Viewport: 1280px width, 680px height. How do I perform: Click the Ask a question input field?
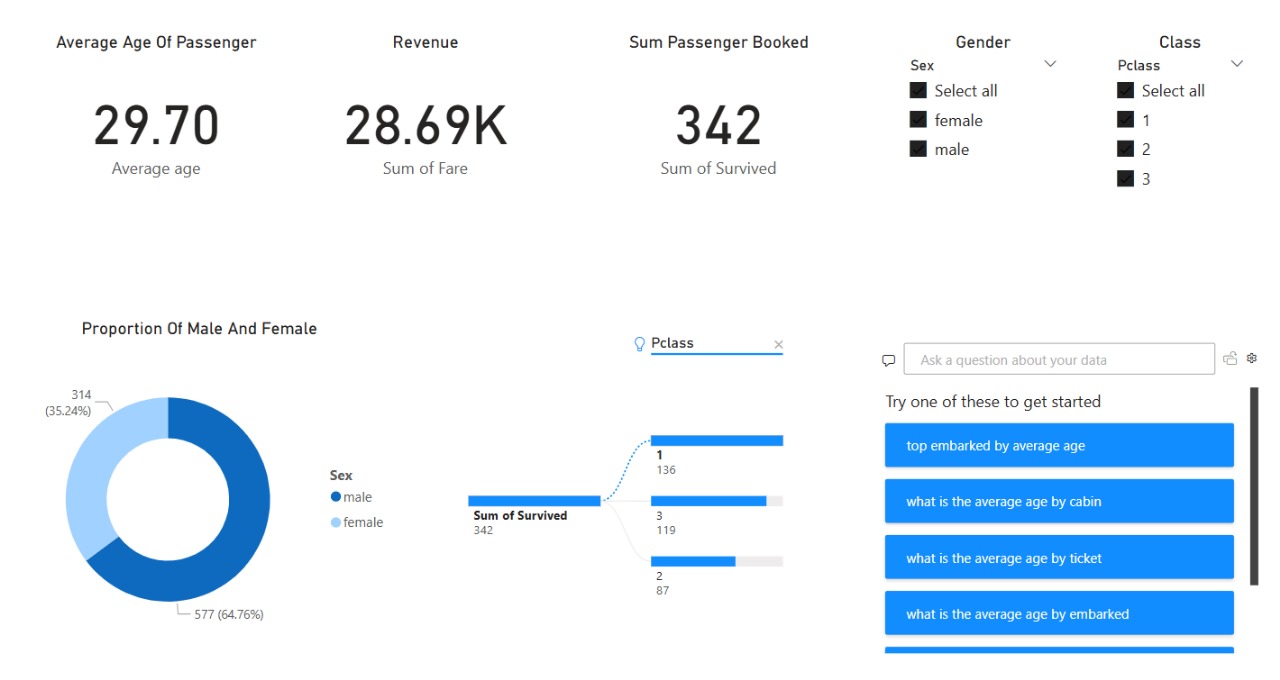point(1060,359)
